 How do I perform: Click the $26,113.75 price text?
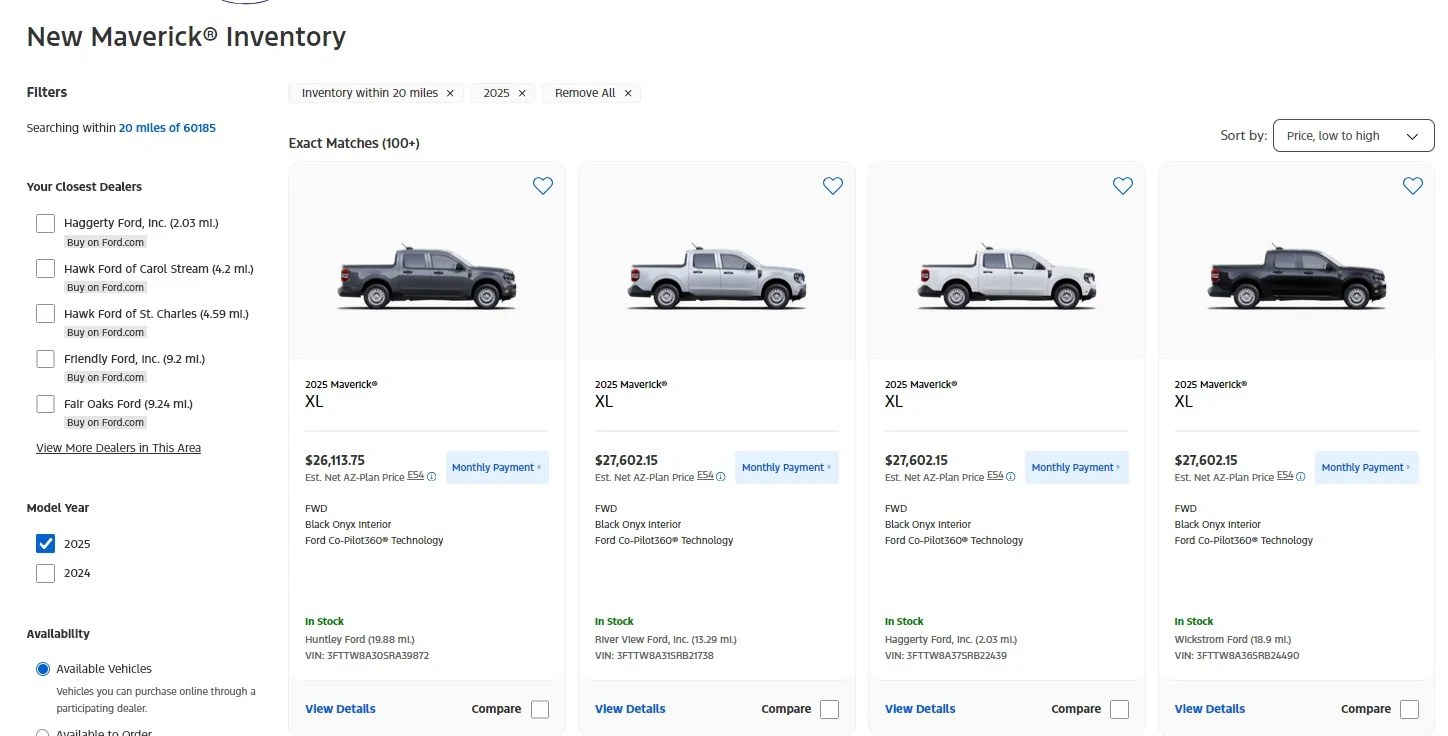pos(335,461)
